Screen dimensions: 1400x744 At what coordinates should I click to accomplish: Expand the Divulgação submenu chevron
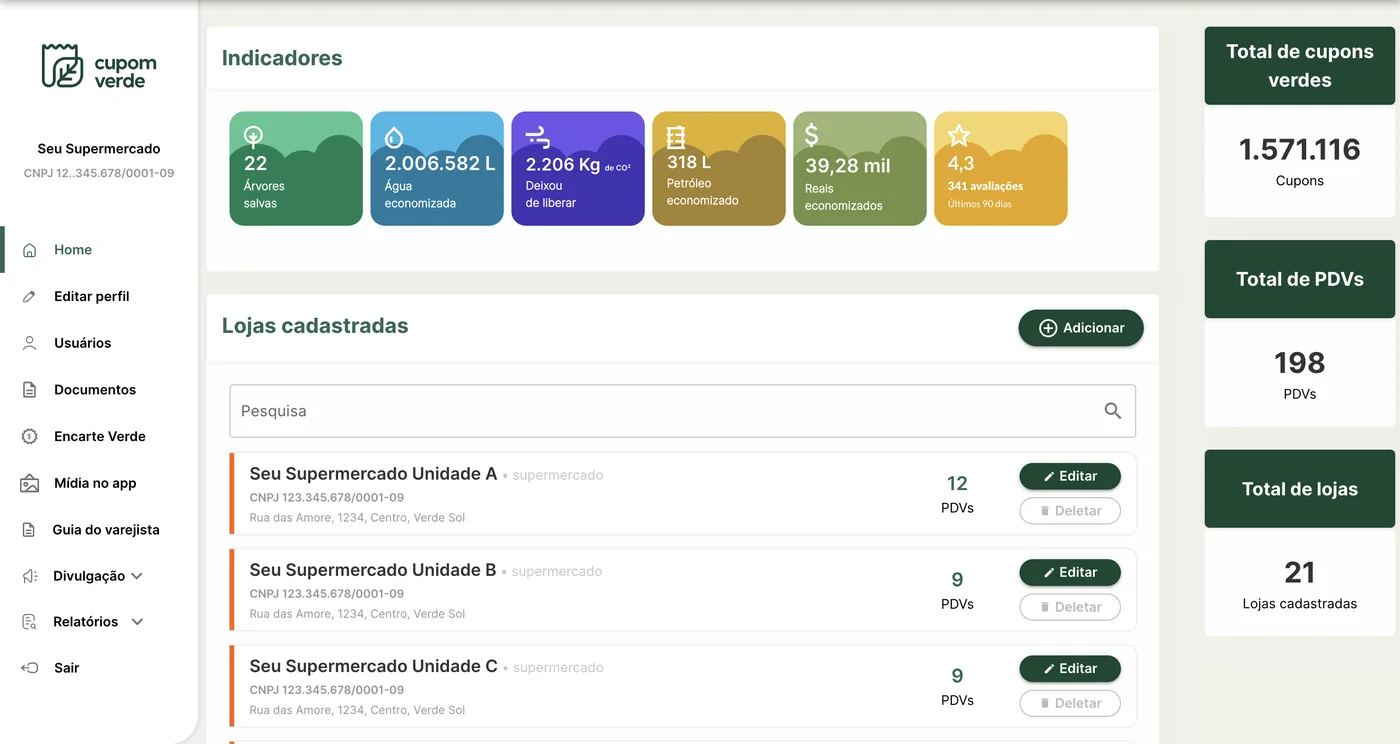(x=137, y=576)
